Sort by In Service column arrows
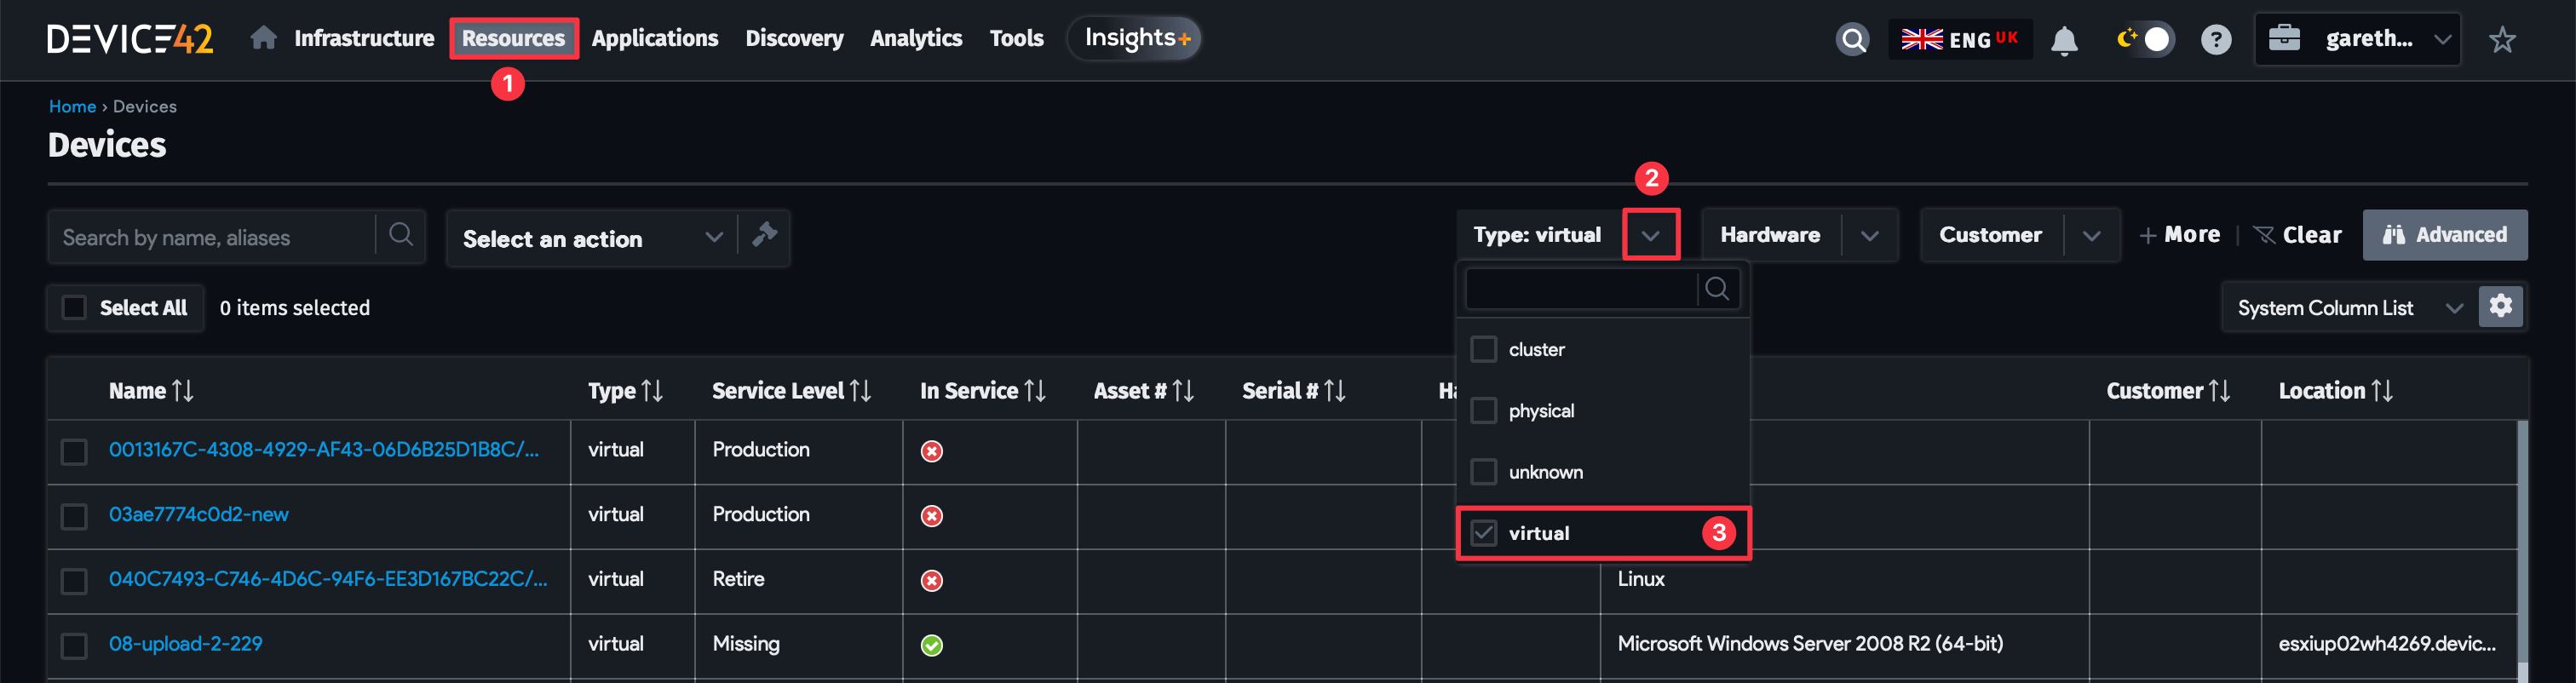 coord(1035,391)
